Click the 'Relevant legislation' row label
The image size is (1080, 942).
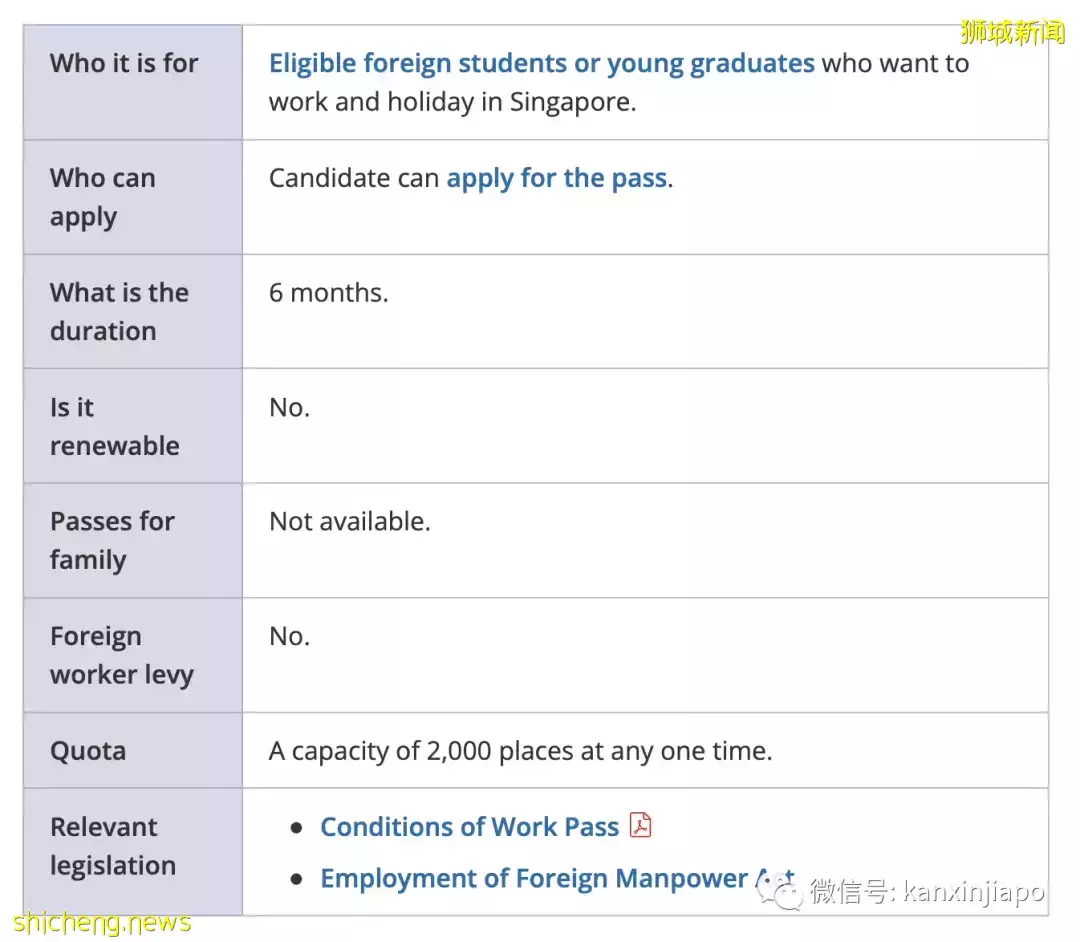[112, 846]
